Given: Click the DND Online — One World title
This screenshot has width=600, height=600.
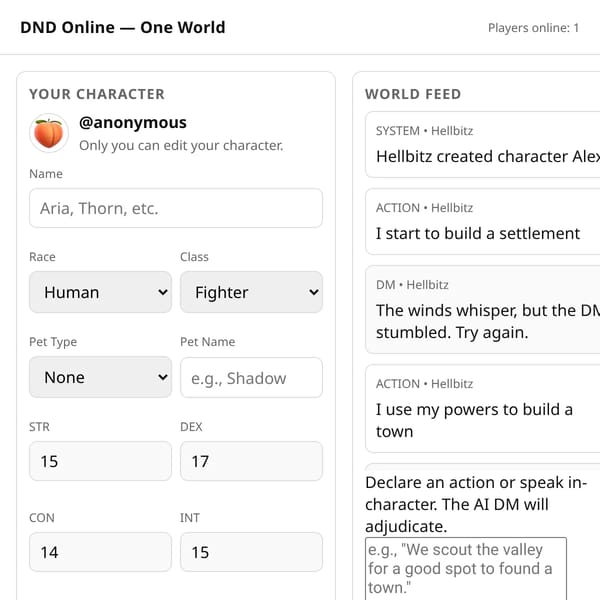Looking at the screenshot, I should click(123, 28).
